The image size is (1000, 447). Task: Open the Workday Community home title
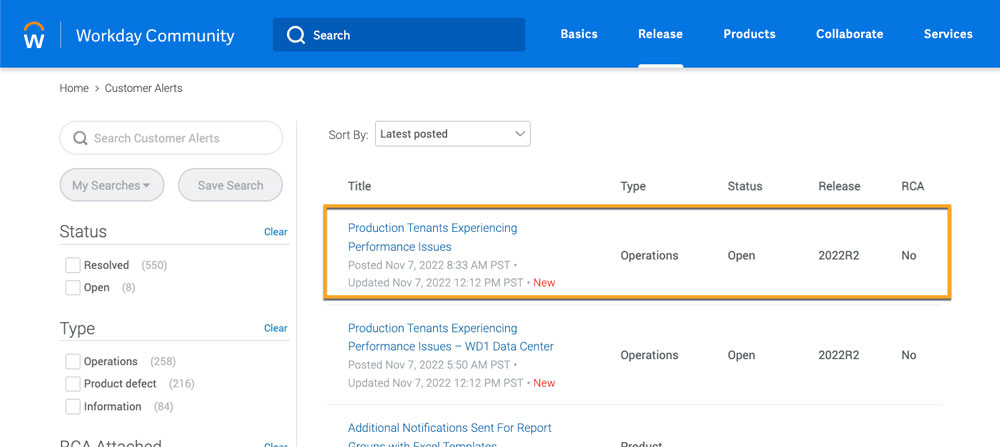pos(155,35)
